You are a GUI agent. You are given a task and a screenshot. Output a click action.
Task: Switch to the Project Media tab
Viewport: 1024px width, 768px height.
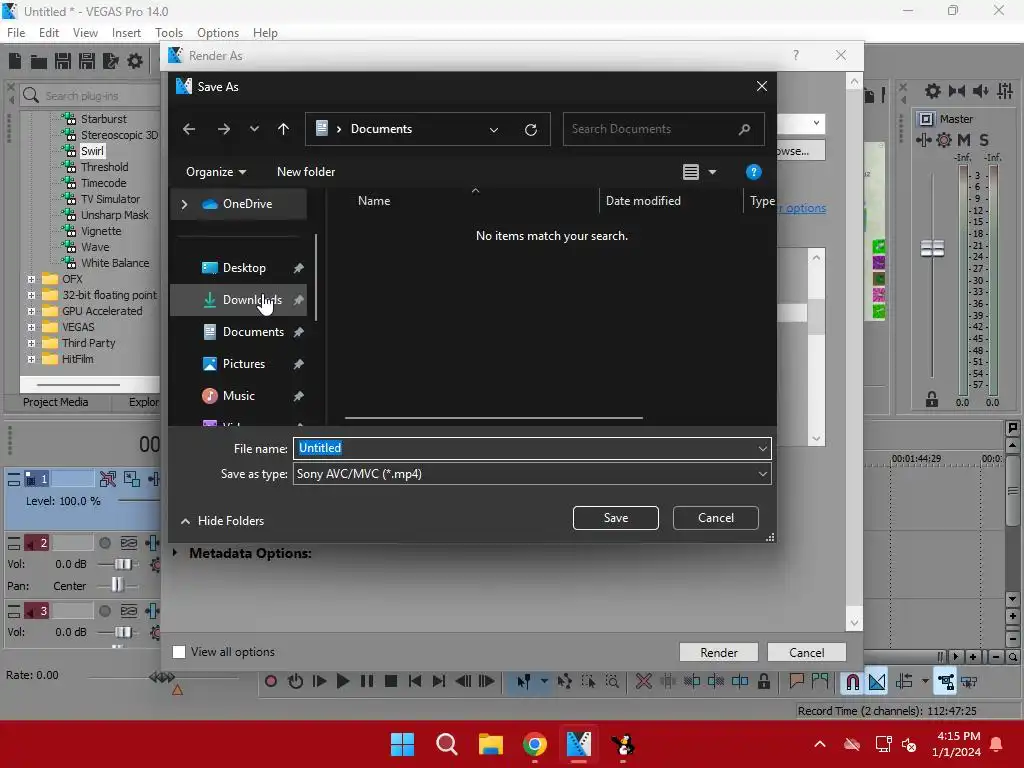[56, 402]
